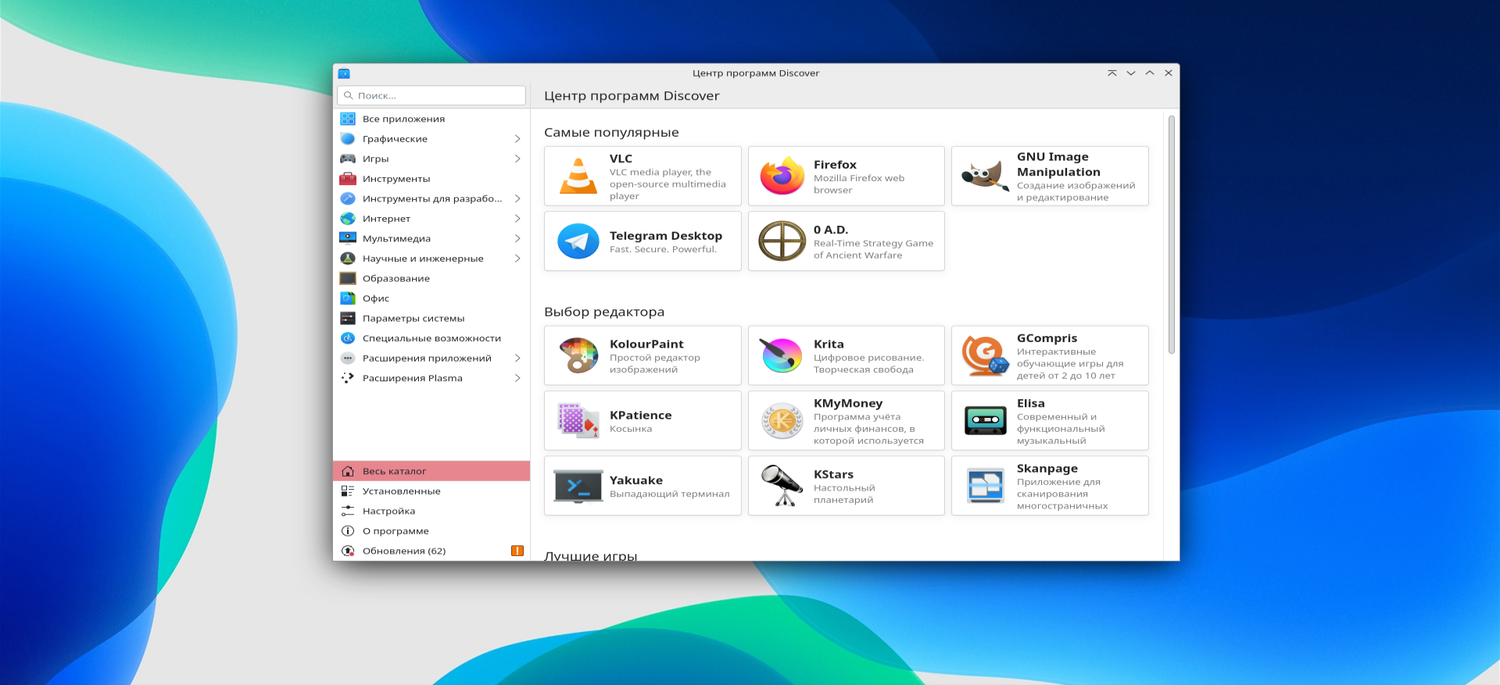
Task: Click the Специальные возможности accessibility icon
Action: pyautogui.click(x=348, y=338)
